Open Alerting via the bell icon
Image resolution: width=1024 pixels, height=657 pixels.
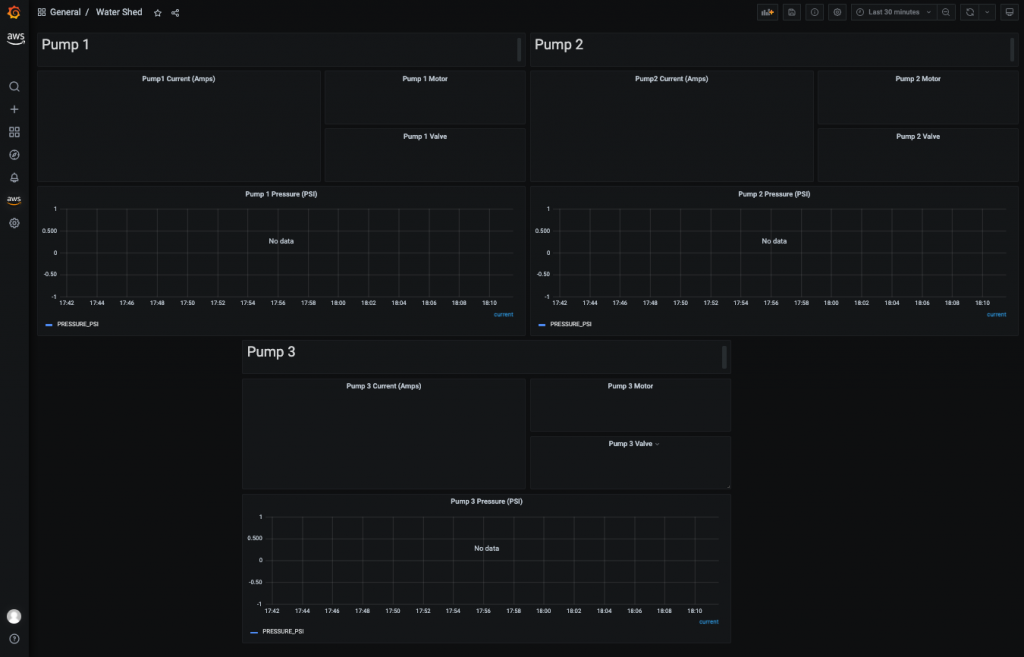[14, 177]
